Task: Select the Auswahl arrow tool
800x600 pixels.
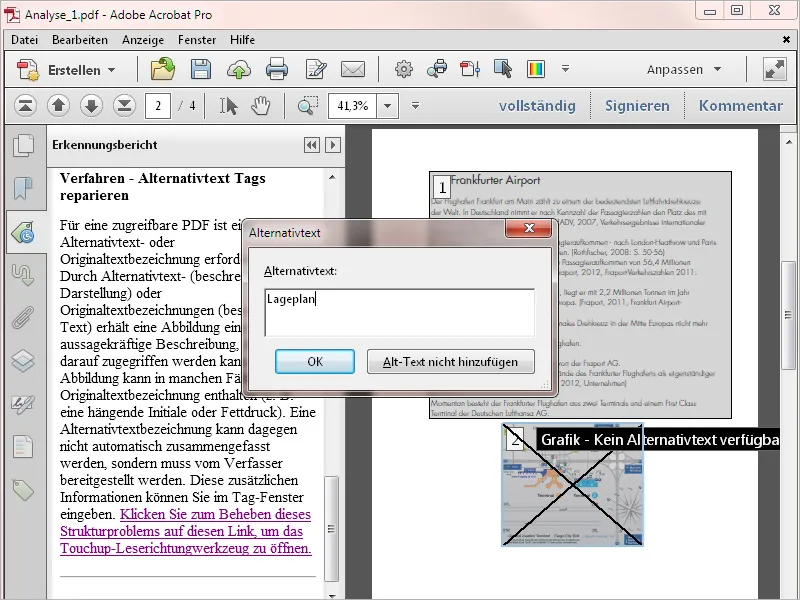Action: coord(228,104)
